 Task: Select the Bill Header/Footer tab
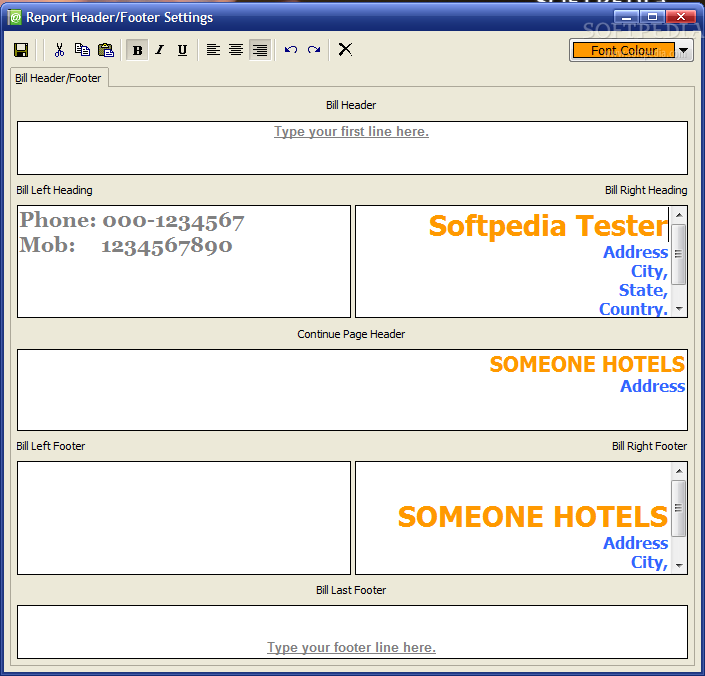(x=58, y=78)
